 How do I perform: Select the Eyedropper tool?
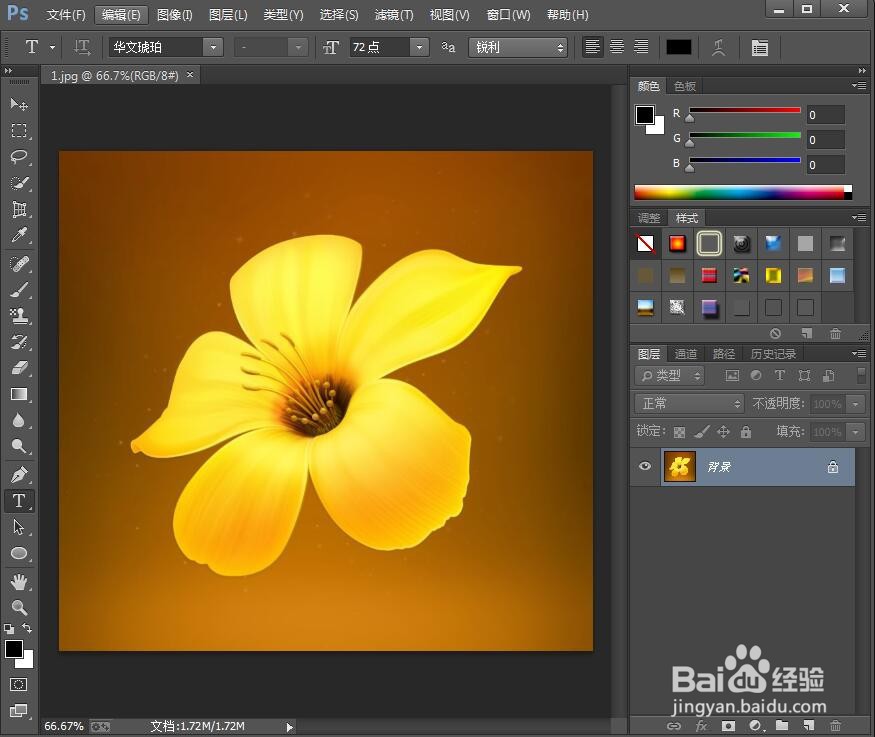[x=19, y=235]
